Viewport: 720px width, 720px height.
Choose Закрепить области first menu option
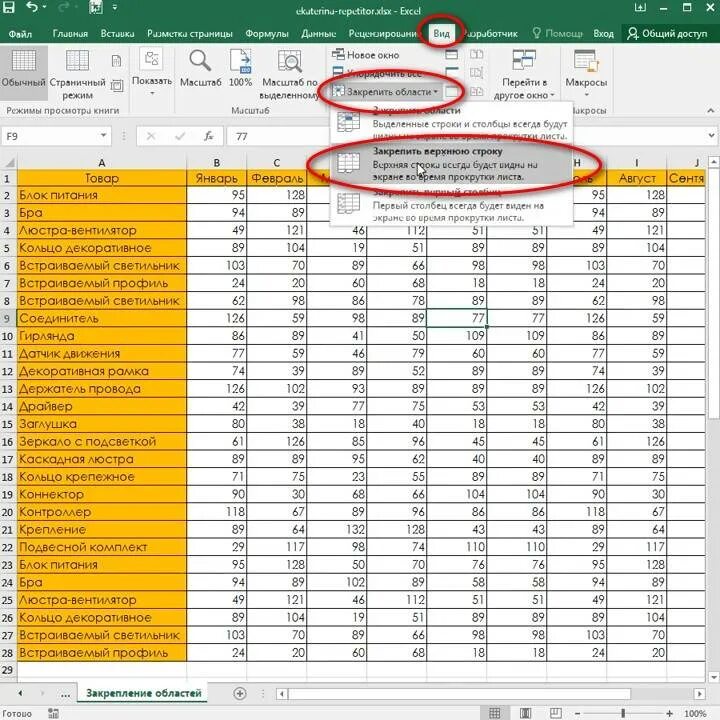452,123
